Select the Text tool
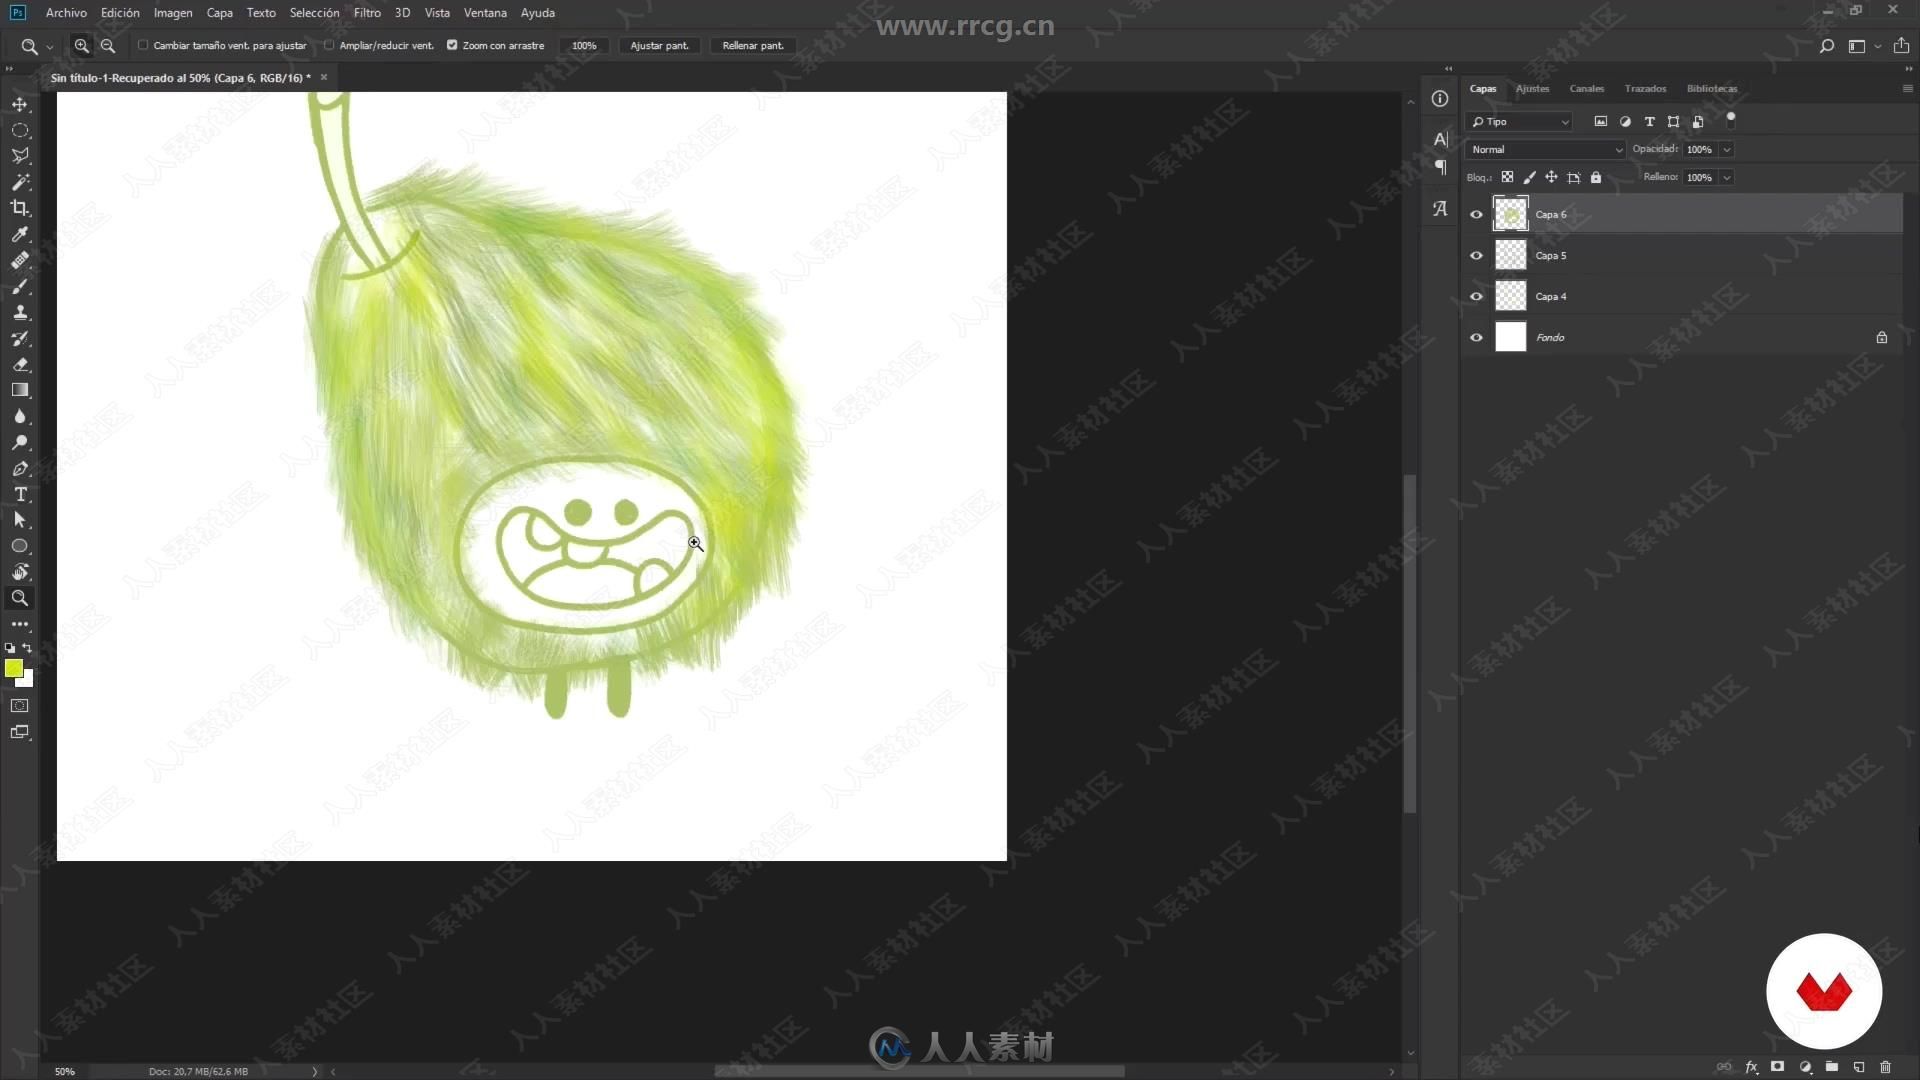The height and width of the screenshot is (1080, 1920). tap(20, 493)
